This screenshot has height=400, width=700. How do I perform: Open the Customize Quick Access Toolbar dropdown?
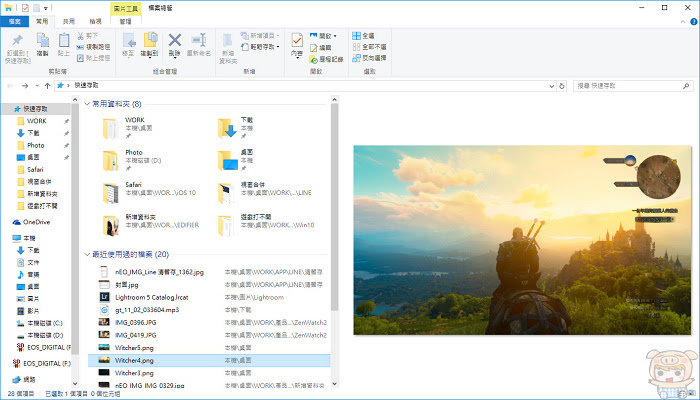46,8
